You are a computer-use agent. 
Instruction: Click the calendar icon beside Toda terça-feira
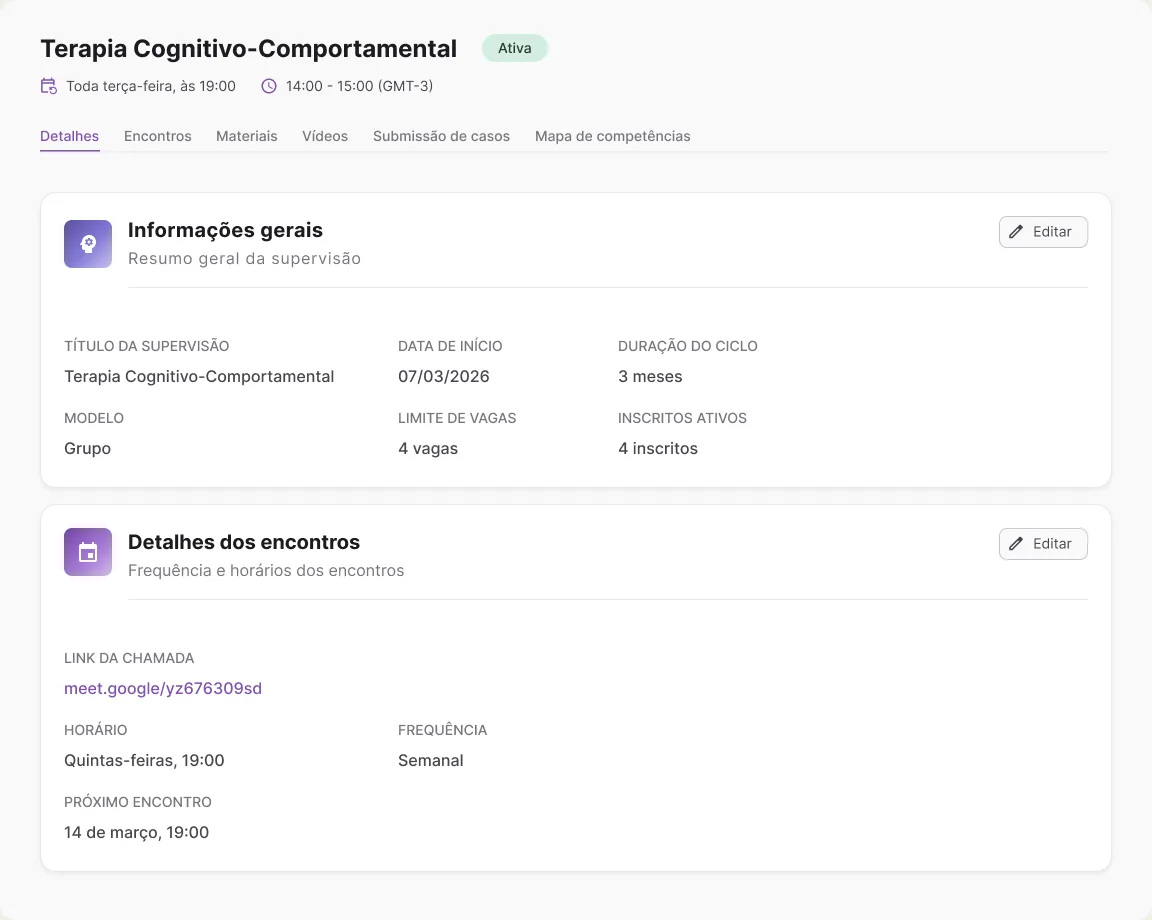tap(48, 86)
